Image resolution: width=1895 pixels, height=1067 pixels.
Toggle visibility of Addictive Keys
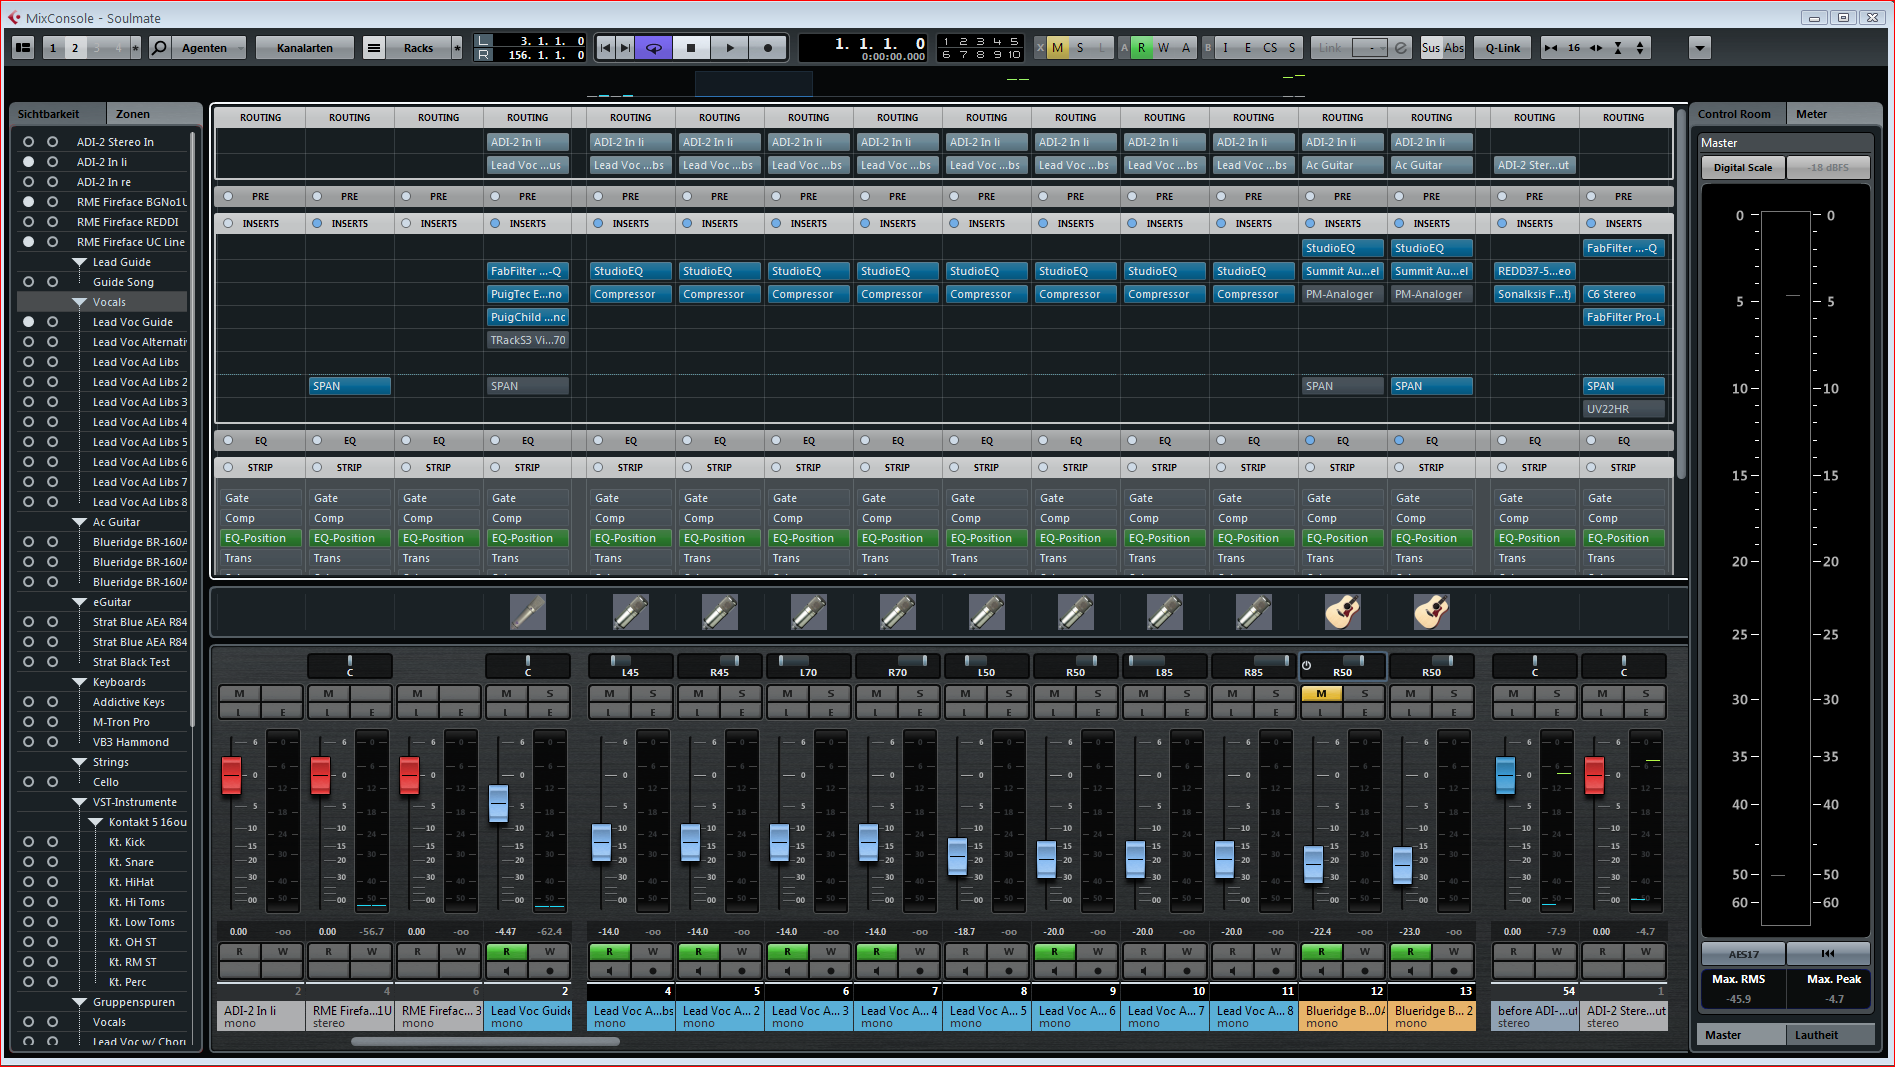[28, 702]
